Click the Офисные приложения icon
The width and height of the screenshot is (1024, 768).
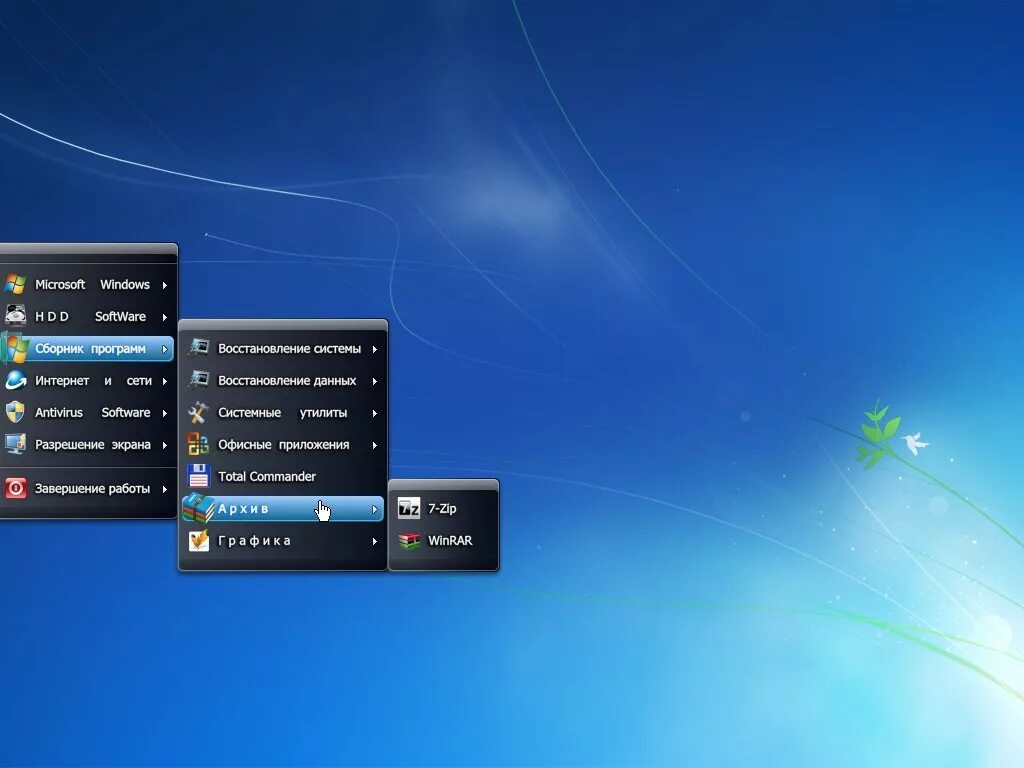199,444
